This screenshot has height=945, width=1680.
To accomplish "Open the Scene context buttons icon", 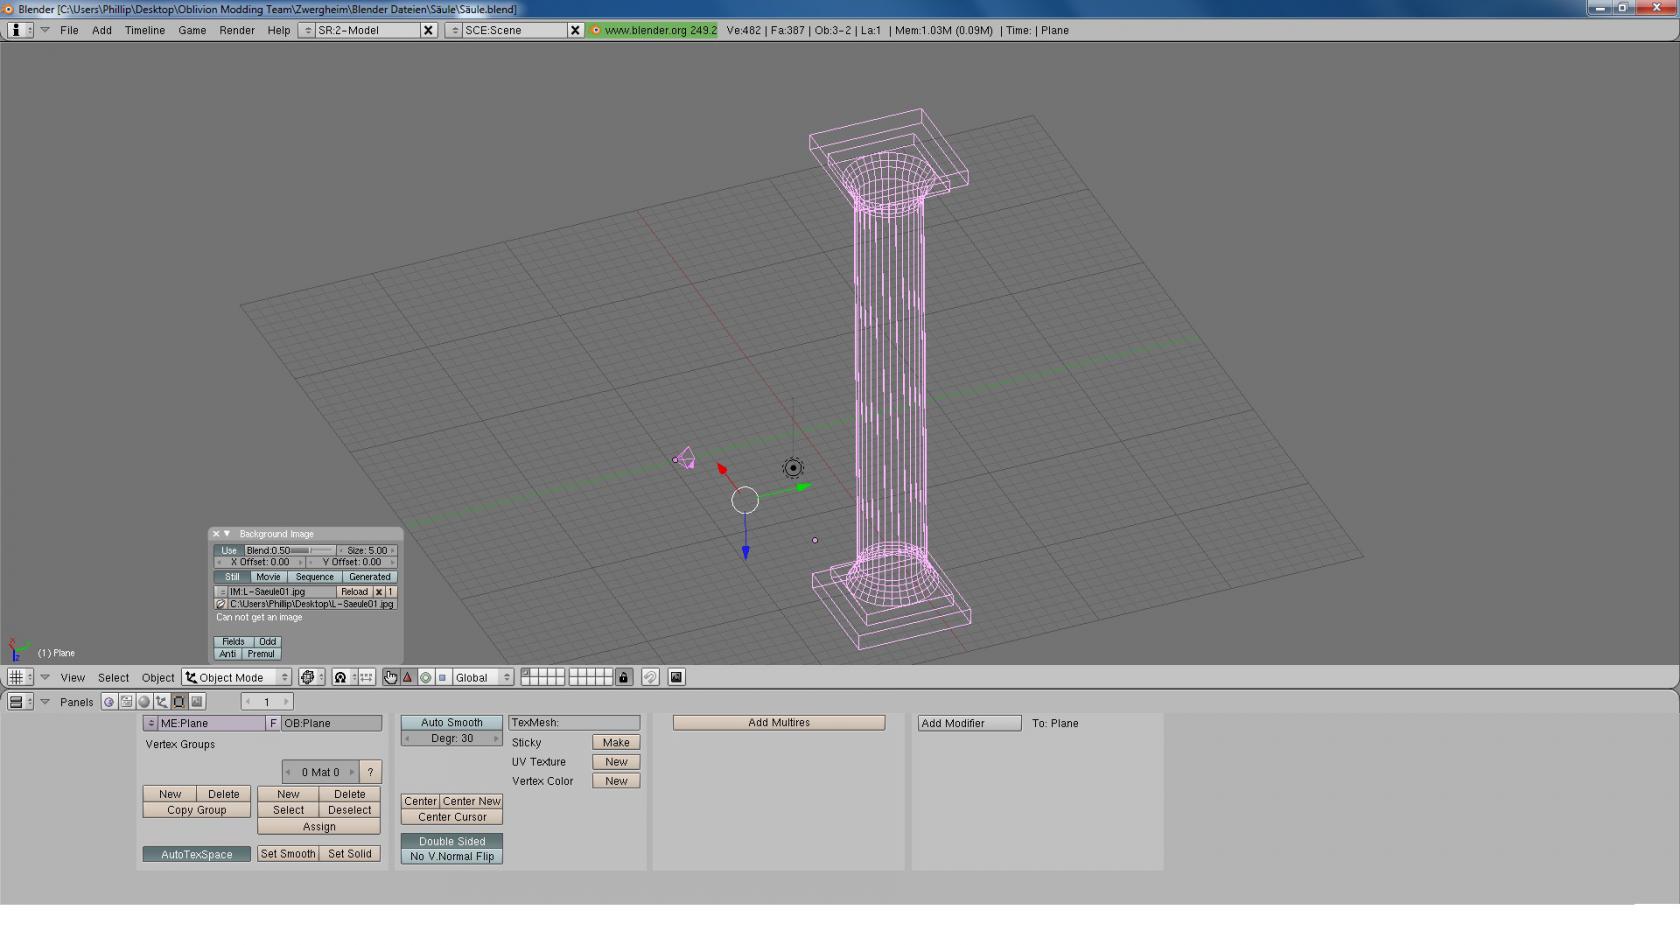I will click(197, 702).
